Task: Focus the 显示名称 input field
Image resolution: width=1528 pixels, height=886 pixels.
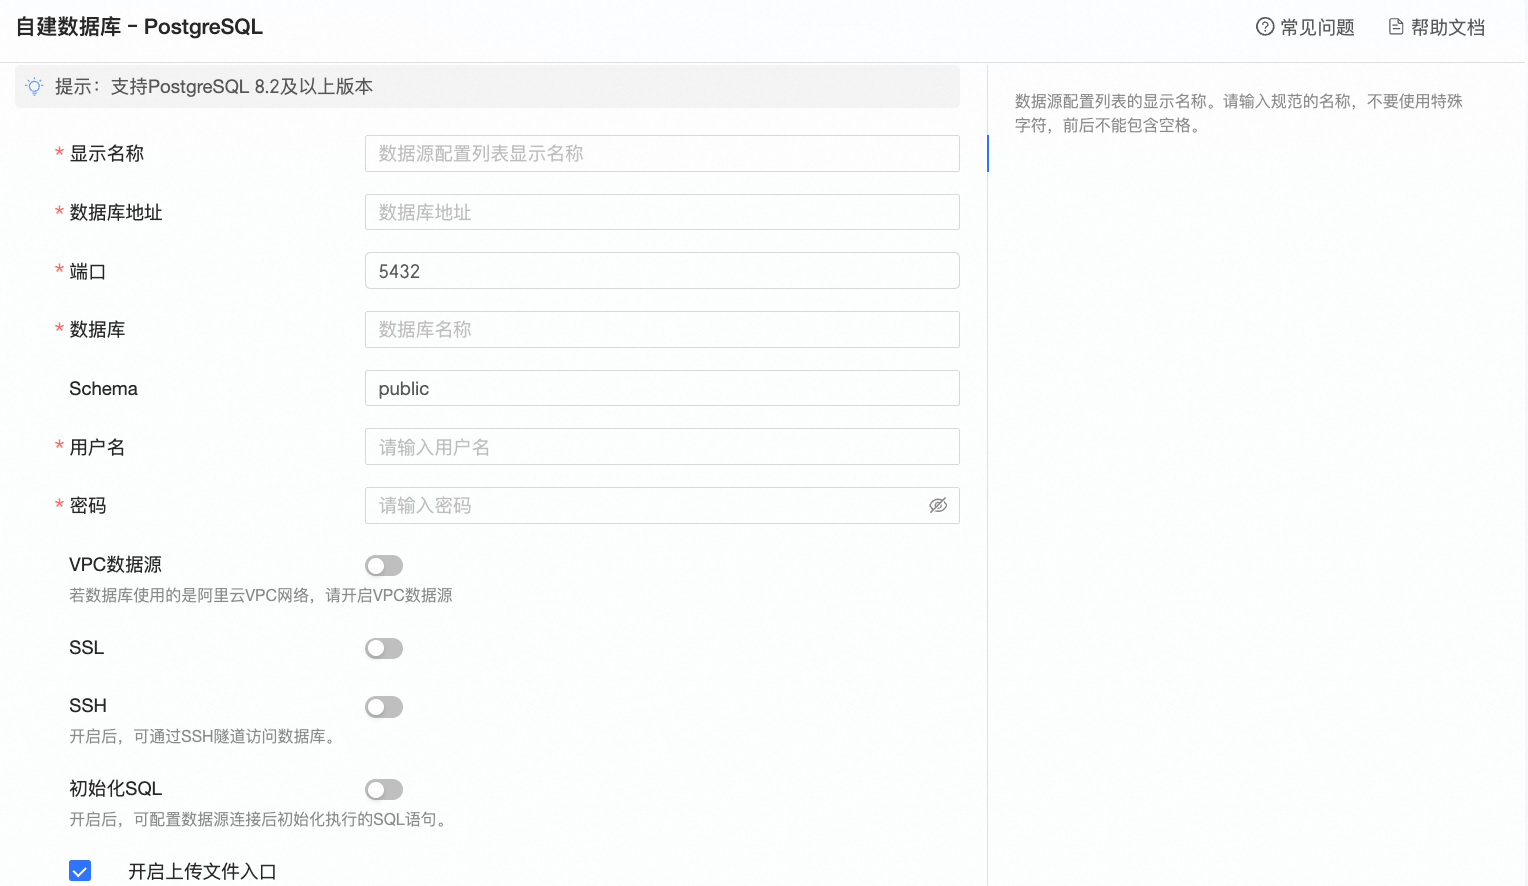Action: coord(662,154)
